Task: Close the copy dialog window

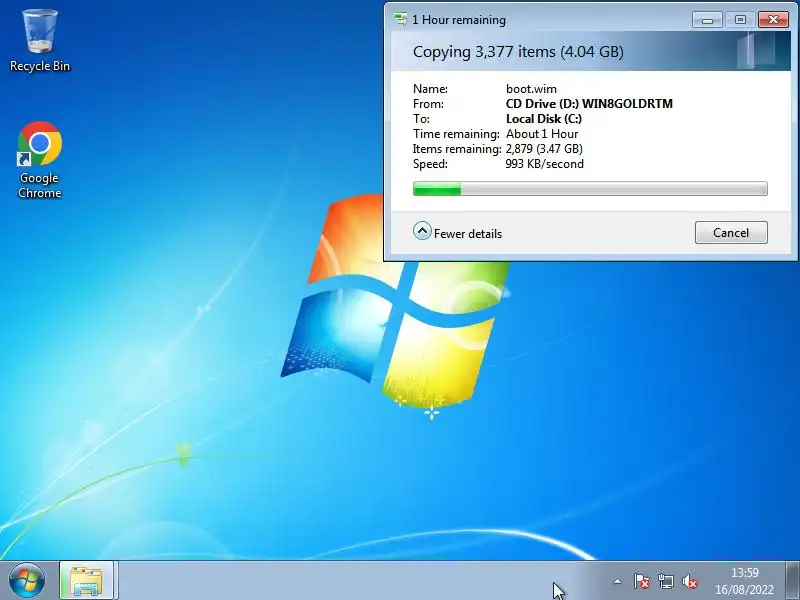Action: tap(773, 20)
